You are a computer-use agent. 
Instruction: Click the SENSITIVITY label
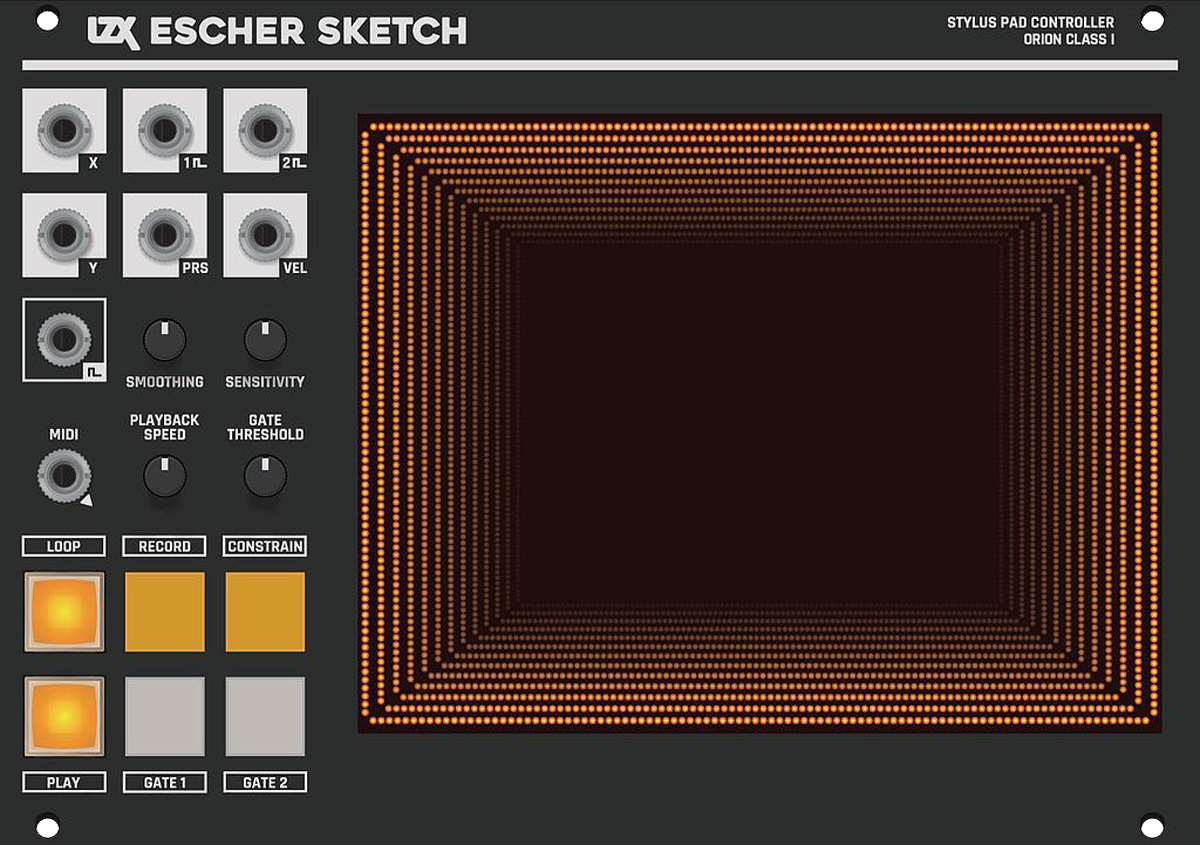(265, 382)
